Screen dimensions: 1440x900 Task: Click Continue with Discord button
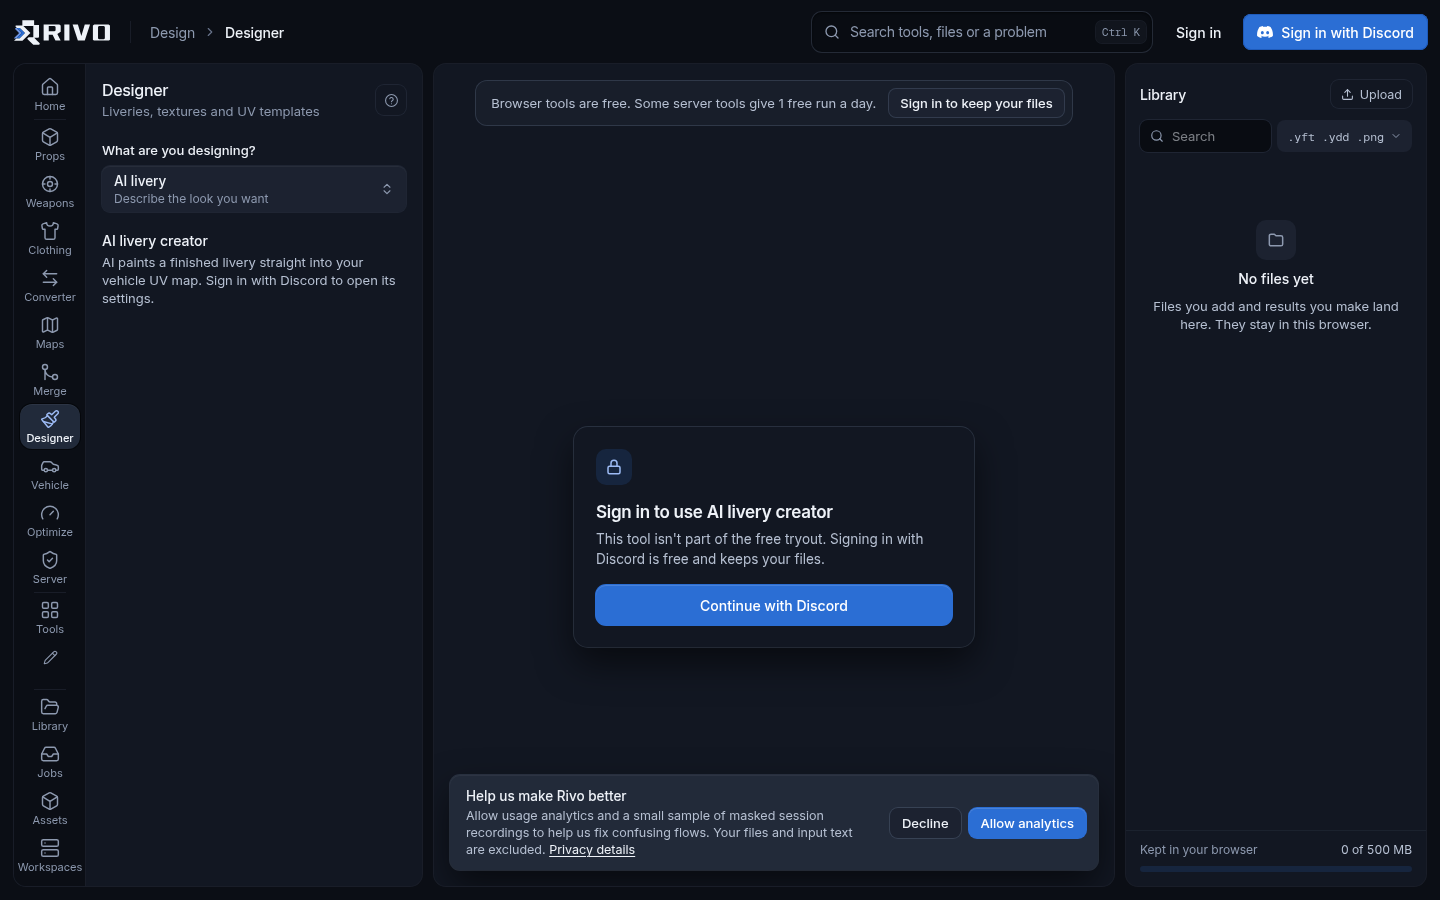point(774,605)
